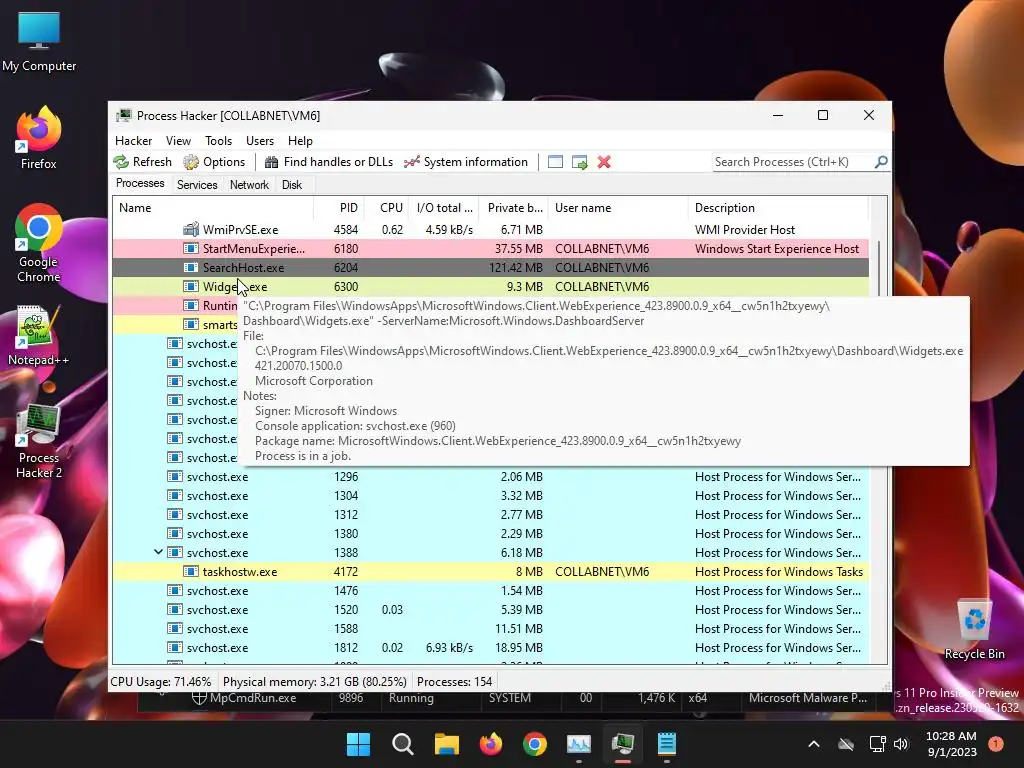This screenshot has width=1024, height=768.
Task: Sort by the Name column header
Action: 213,208
